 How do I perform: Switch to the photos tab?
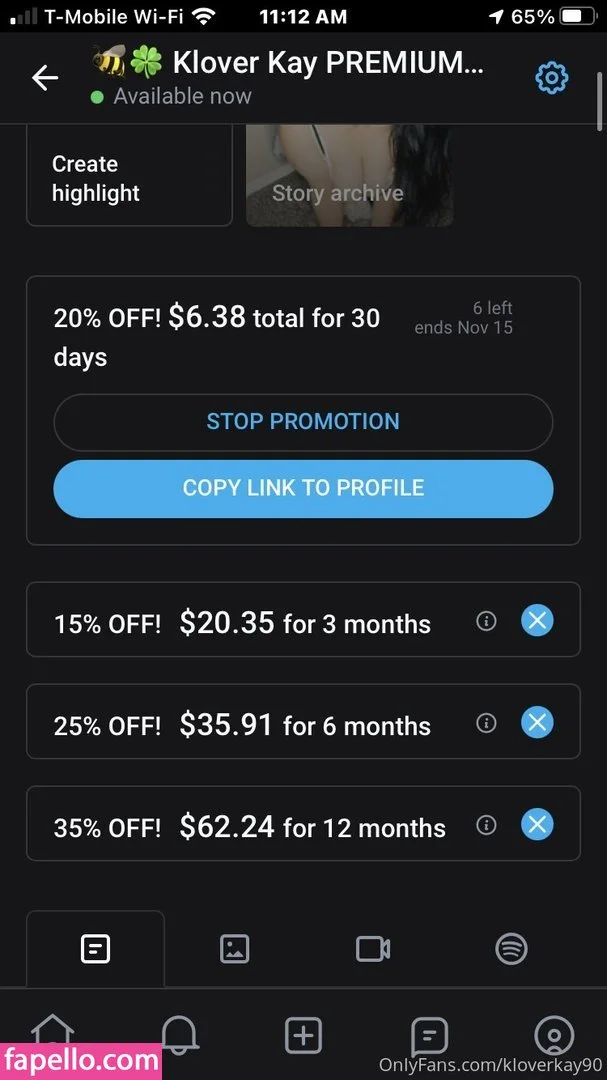234,949
